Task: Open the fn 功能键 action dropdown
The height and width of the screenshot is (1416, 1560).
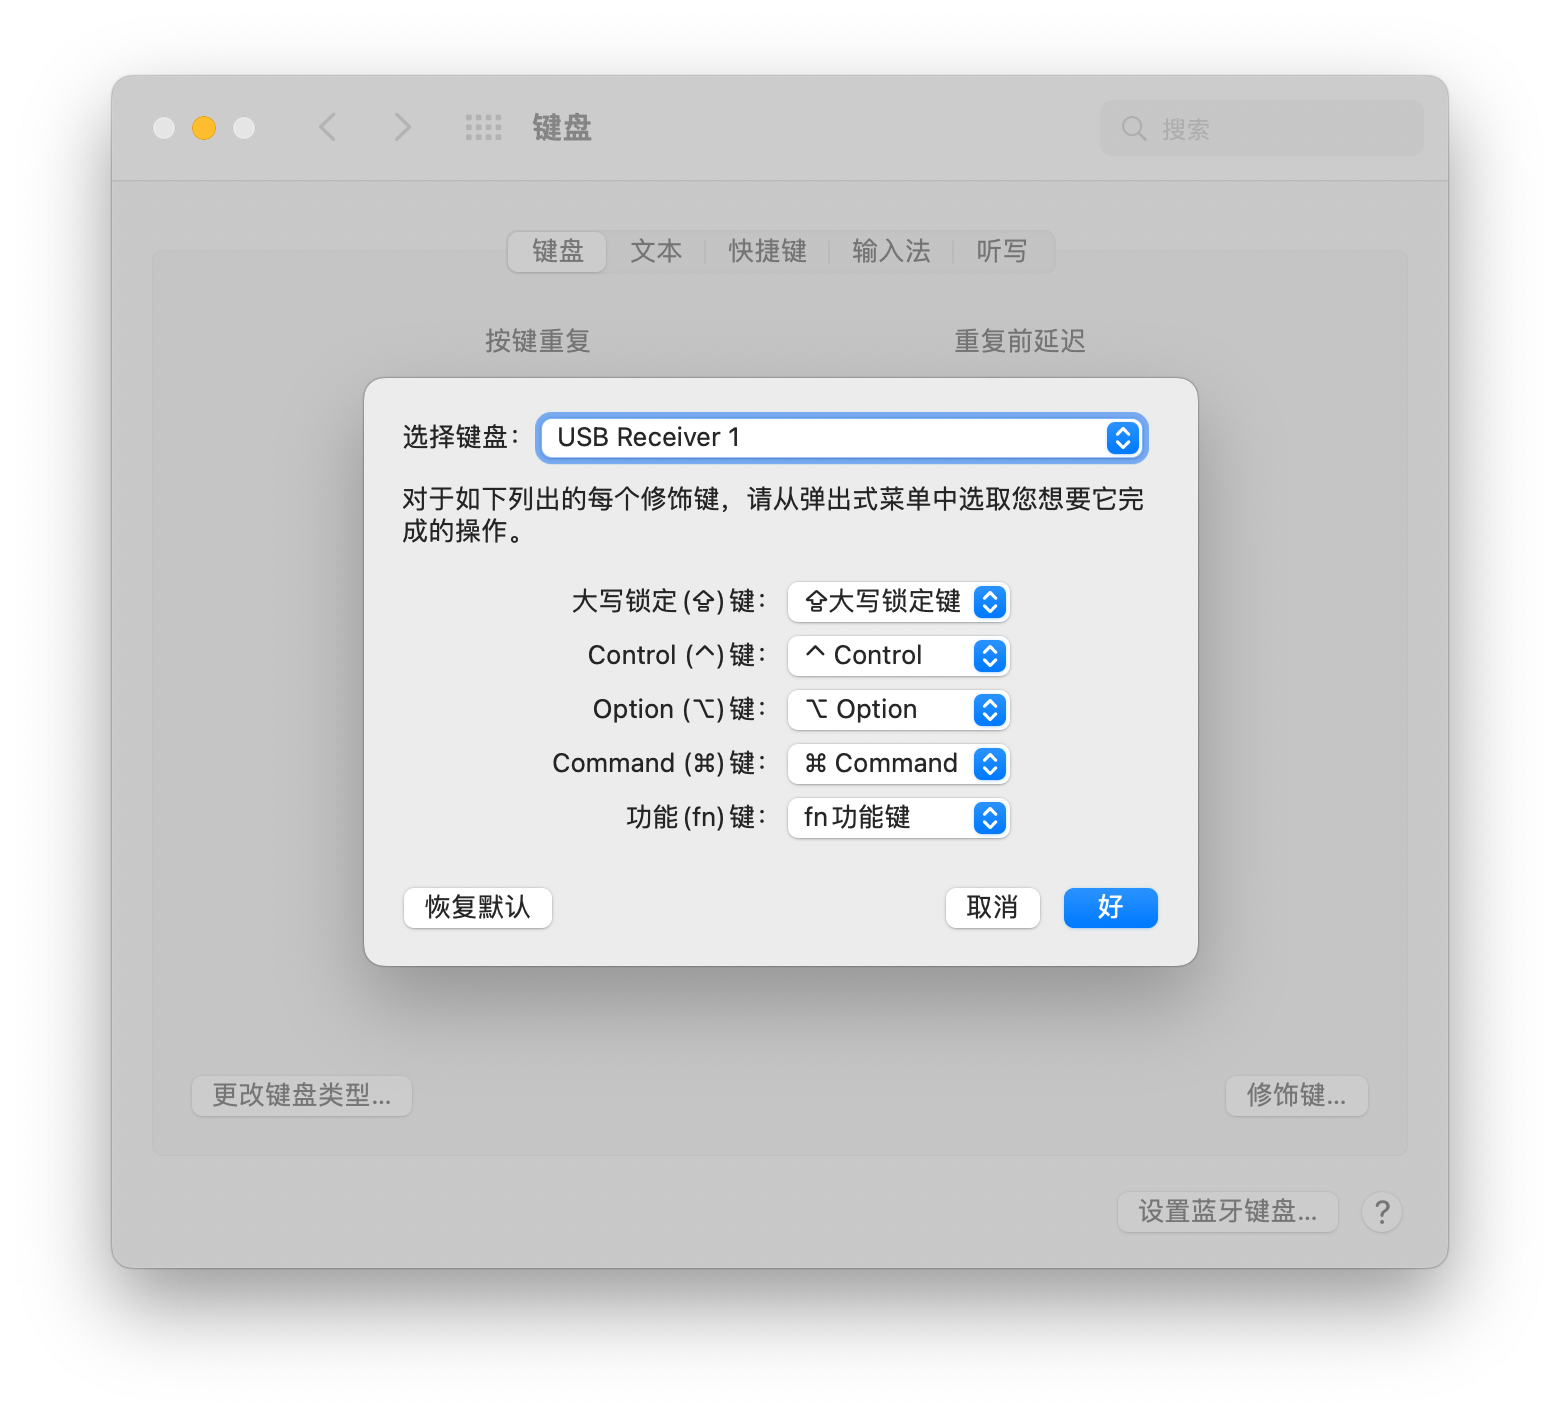Action: point(899,818)
